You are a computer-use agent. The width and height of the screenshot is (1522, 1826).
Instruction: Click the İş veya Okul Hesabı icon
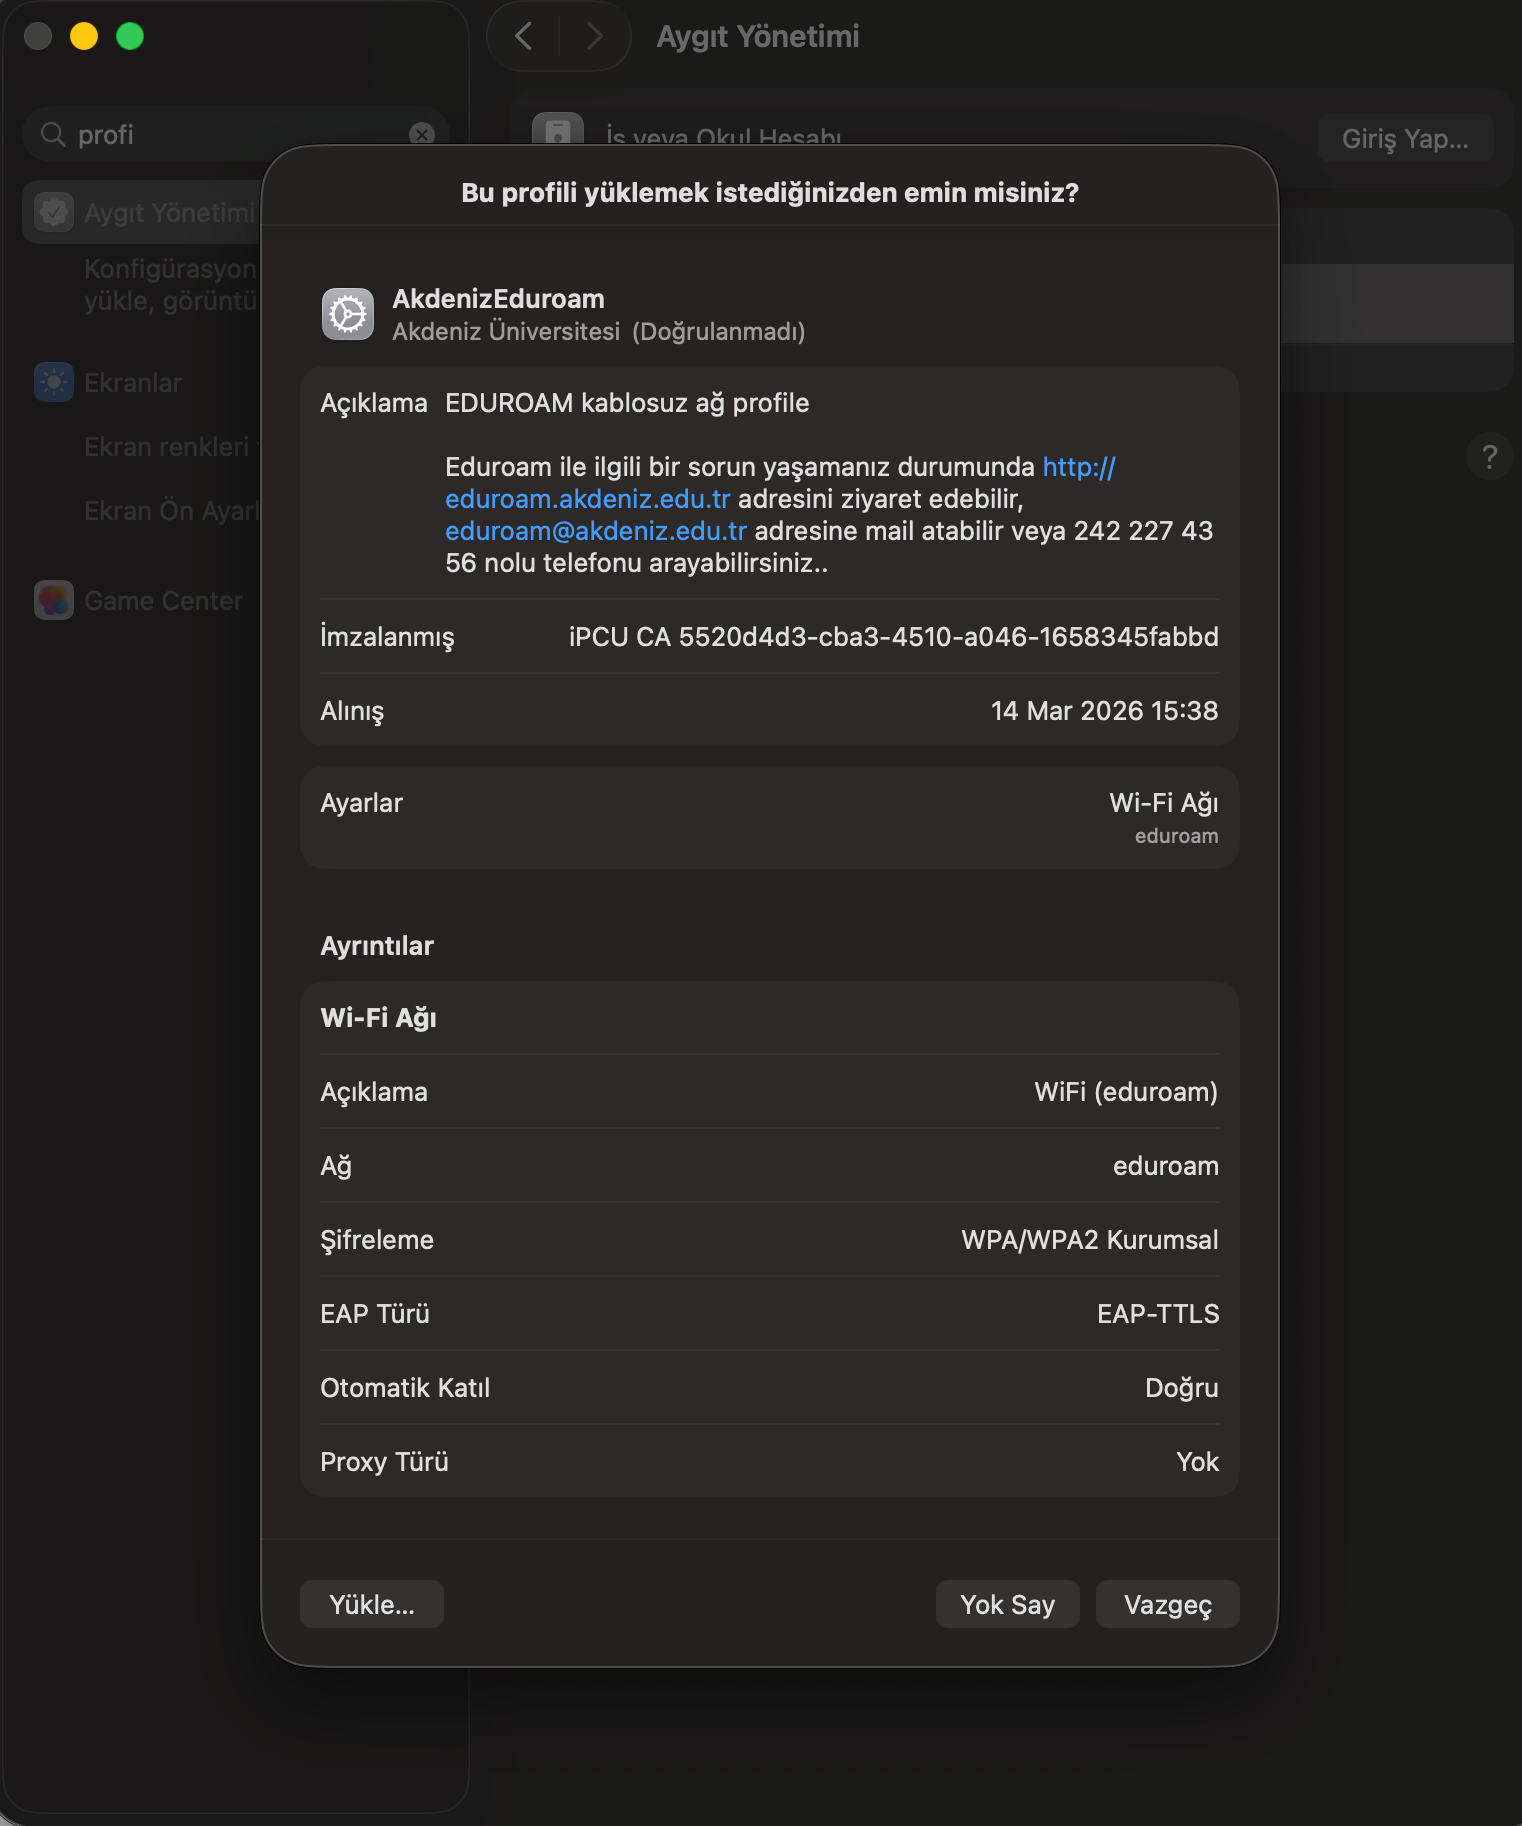pyautogui.click(x=558, y=132)
